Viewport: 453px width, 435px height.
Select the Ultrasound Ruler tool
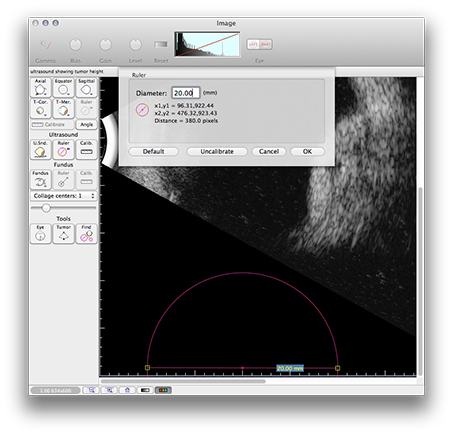[x=63, y=150]
